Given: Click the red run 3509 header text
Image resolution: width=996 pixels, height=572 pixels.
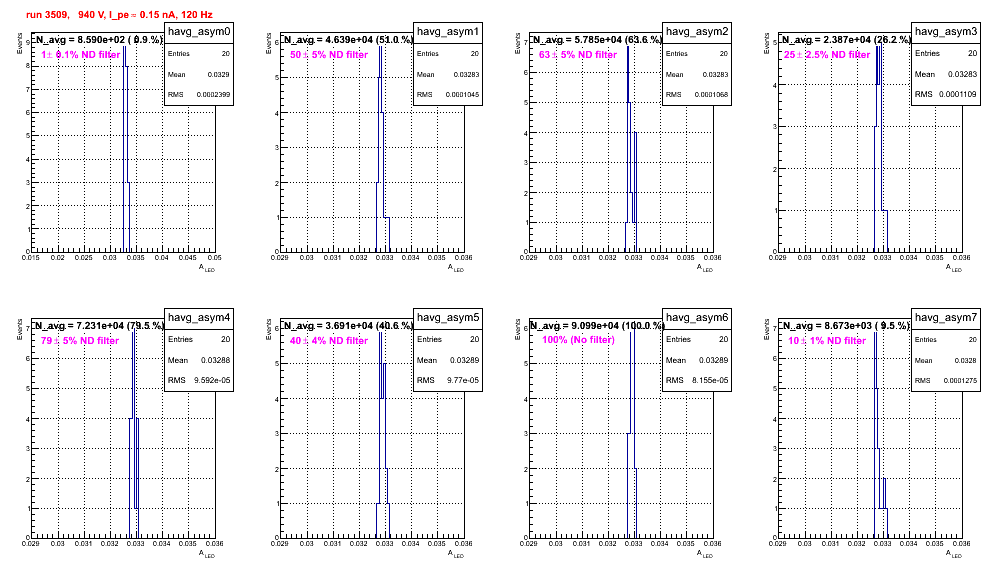Looking at the screenshot, I should pyautogui.click(x=119, y=15).
